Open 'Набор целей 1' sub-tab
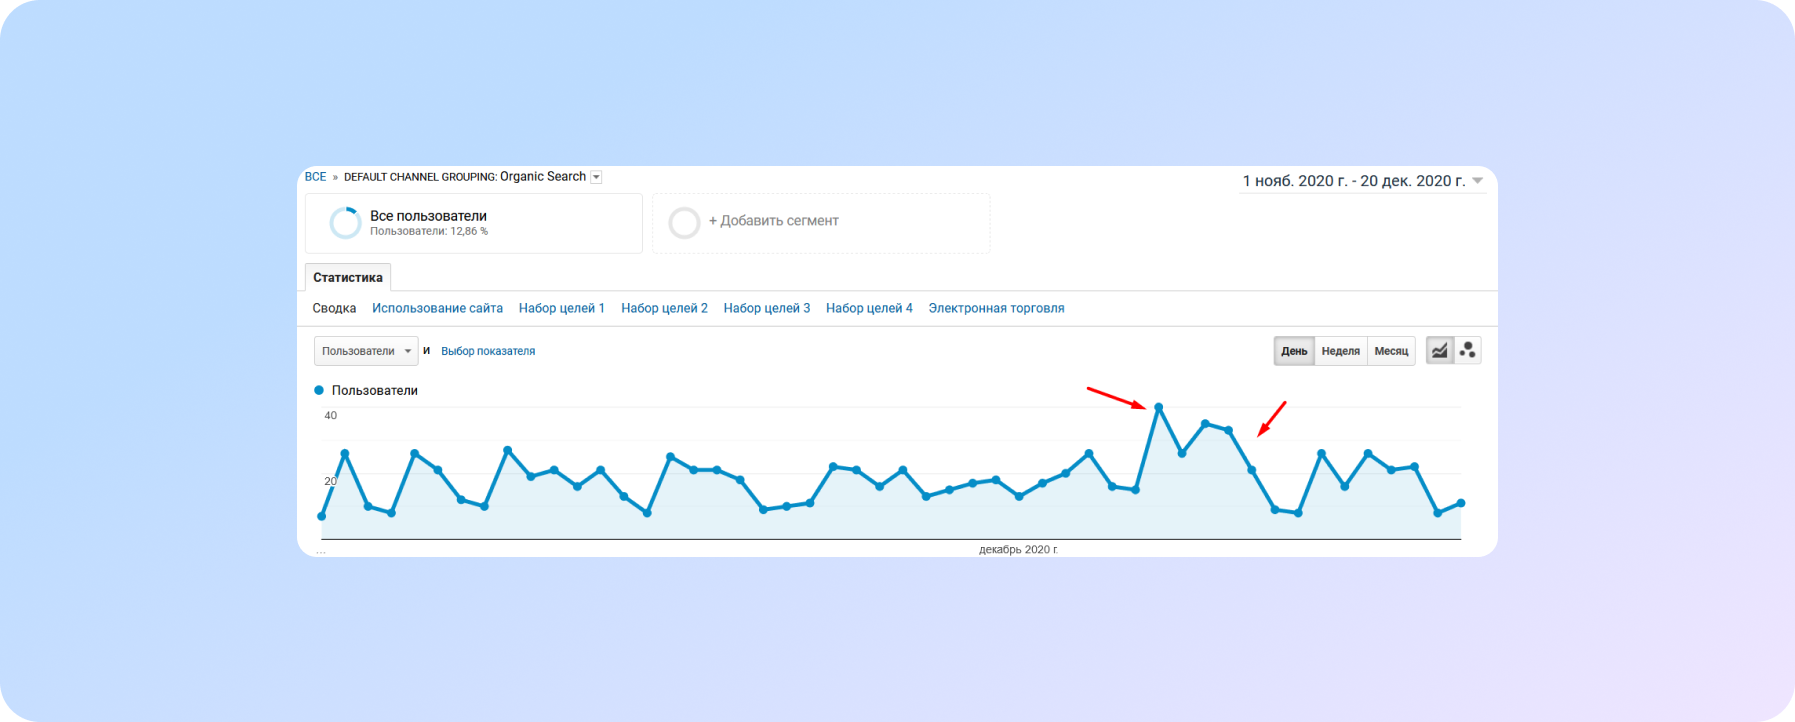Screen dimensions: 1795x722 562,308
